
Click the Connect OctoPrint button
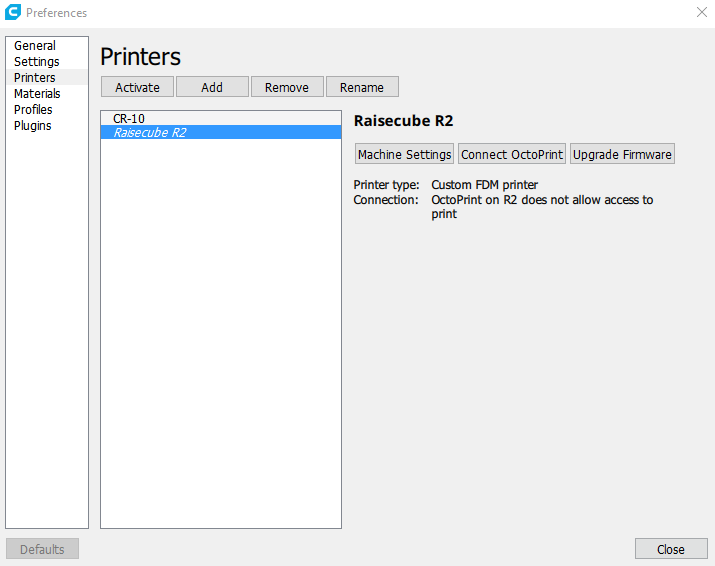coord(512,154)
